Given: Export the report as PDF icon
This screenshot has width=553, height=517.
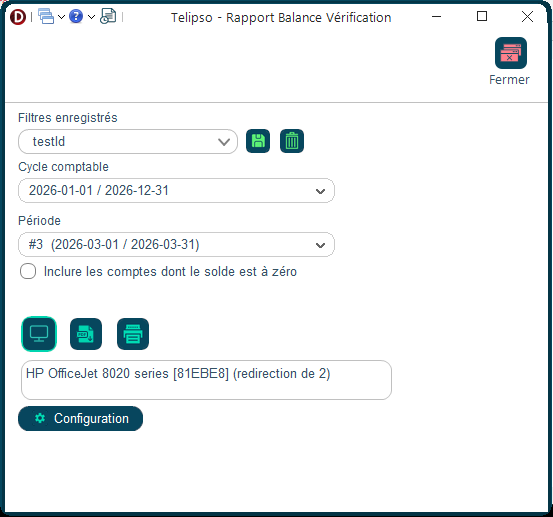Looking at the screenshot, I should coord(86,334).
